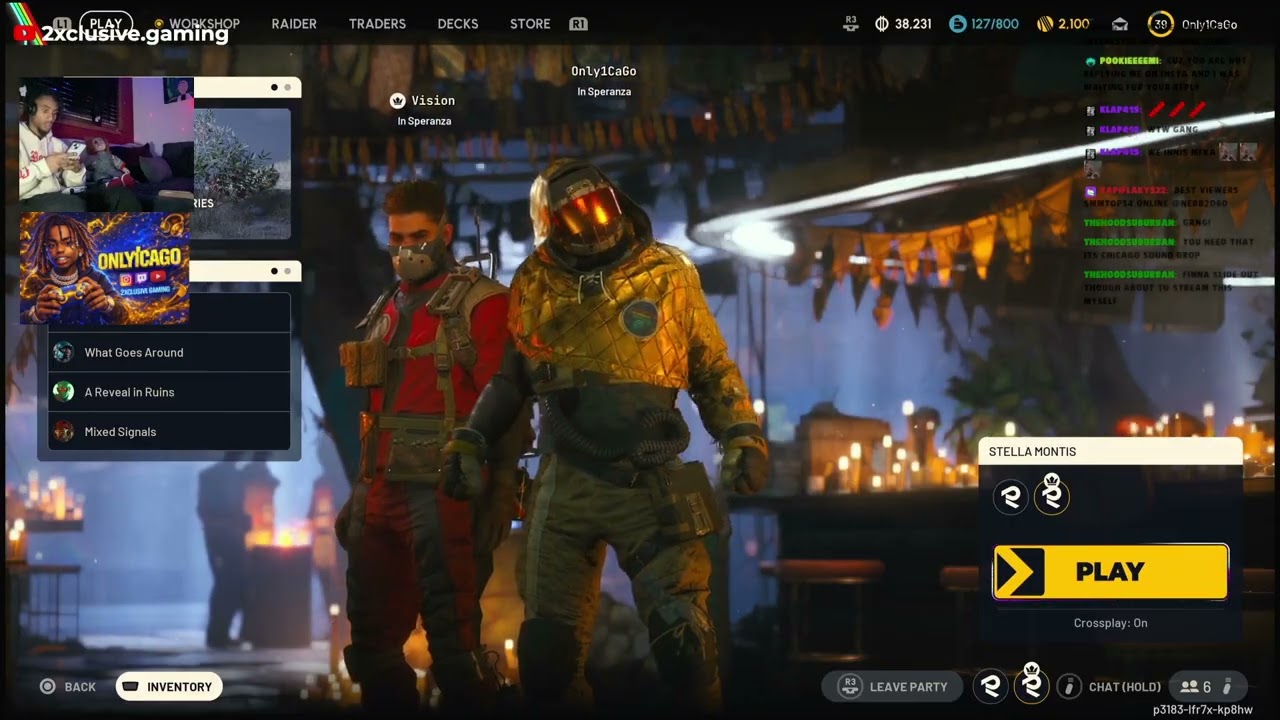This screenshot has width=1280, height=720.
Task: Click crowned party leader emblem in bottom bar
Action: click(x=1031, y=685)
